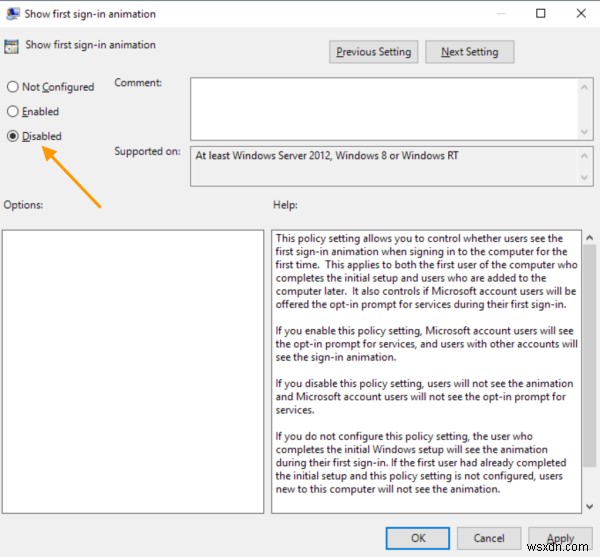Click the Help pane scroll up arrow
The image size is (600, 557).
point(590,238)
